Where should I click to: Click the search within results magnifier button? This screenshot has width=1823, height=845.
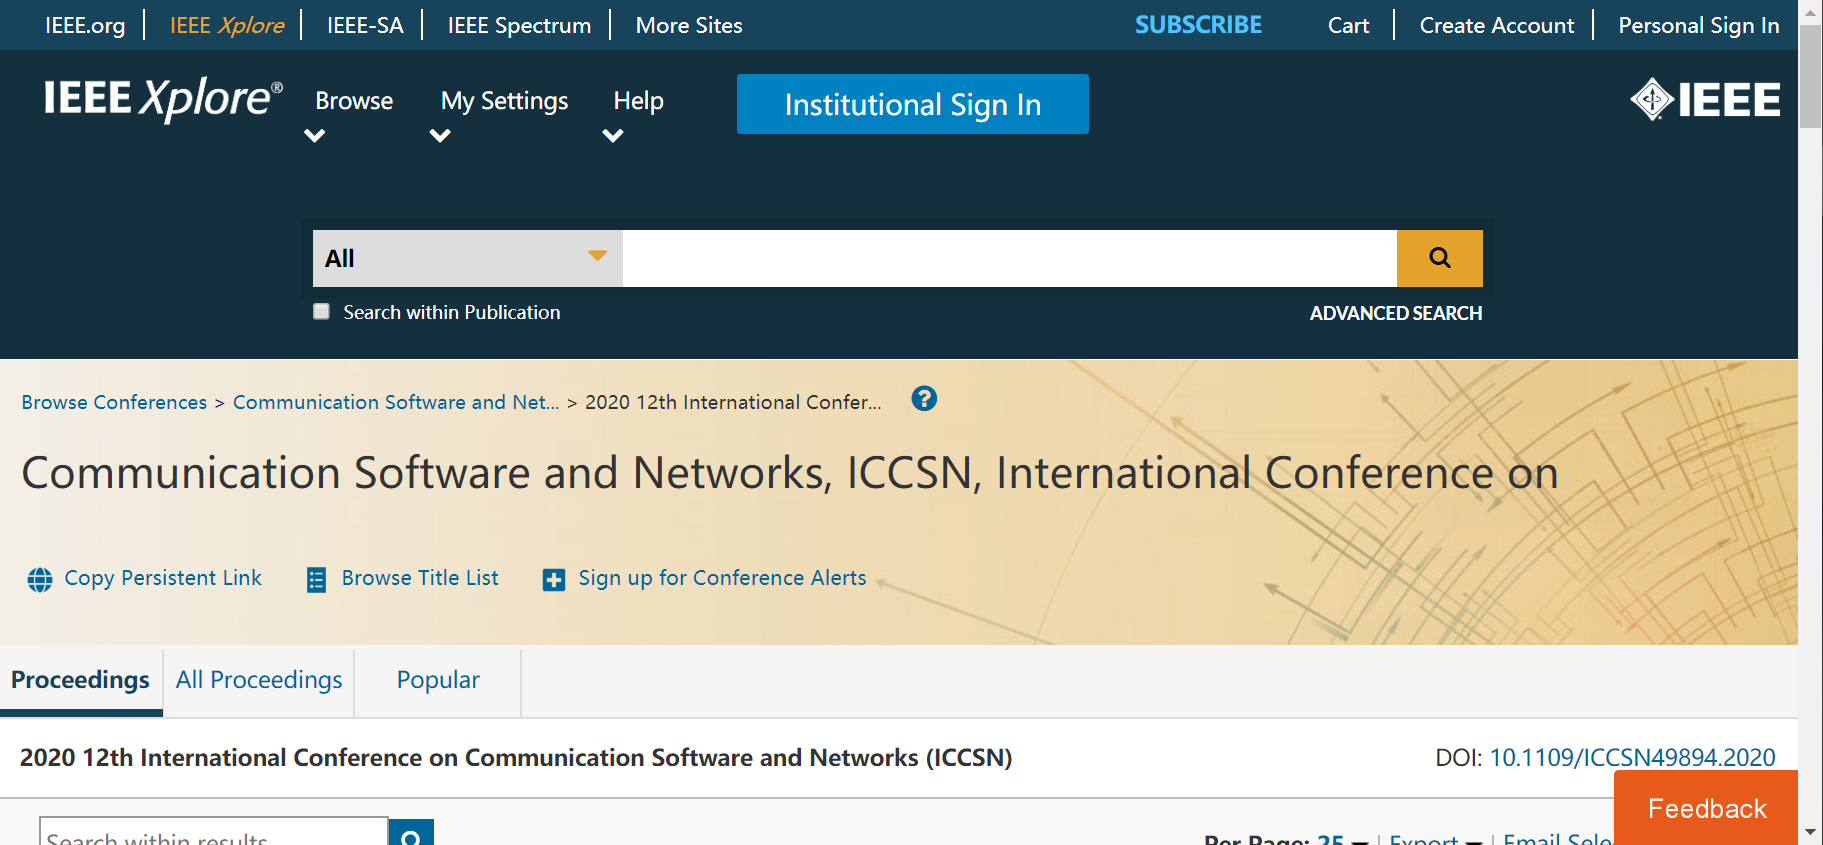(411, 833)
